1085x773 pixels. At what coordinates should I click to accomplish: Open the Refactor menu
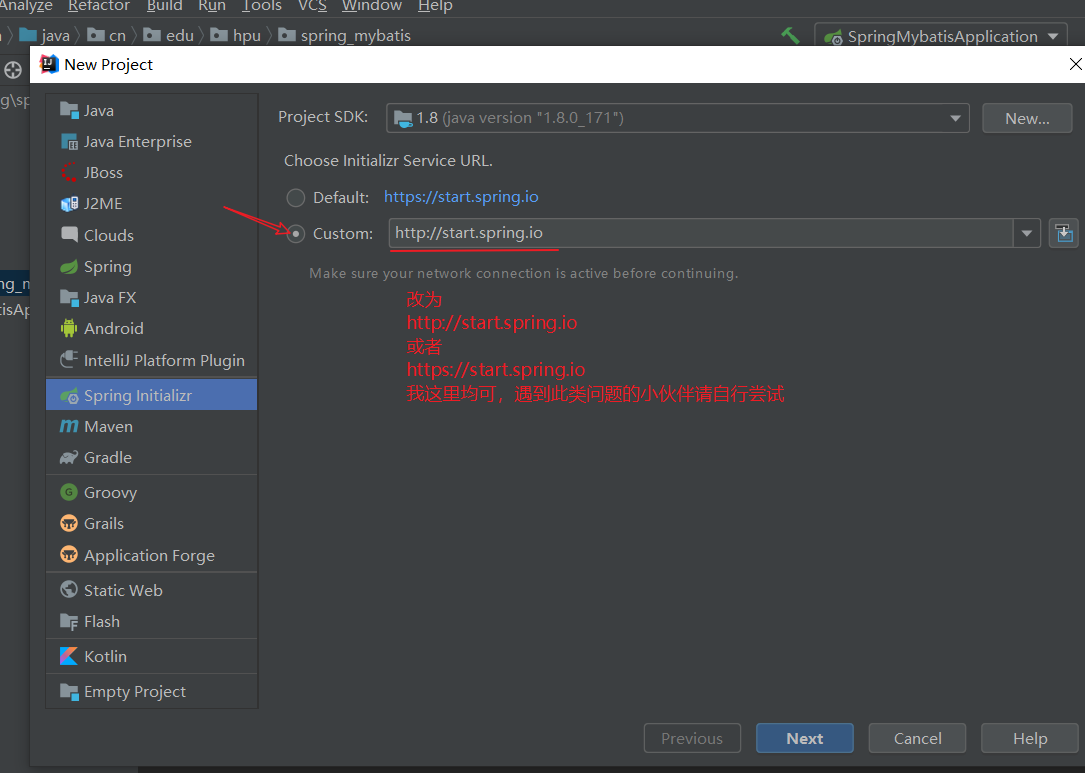pos(99,6)
